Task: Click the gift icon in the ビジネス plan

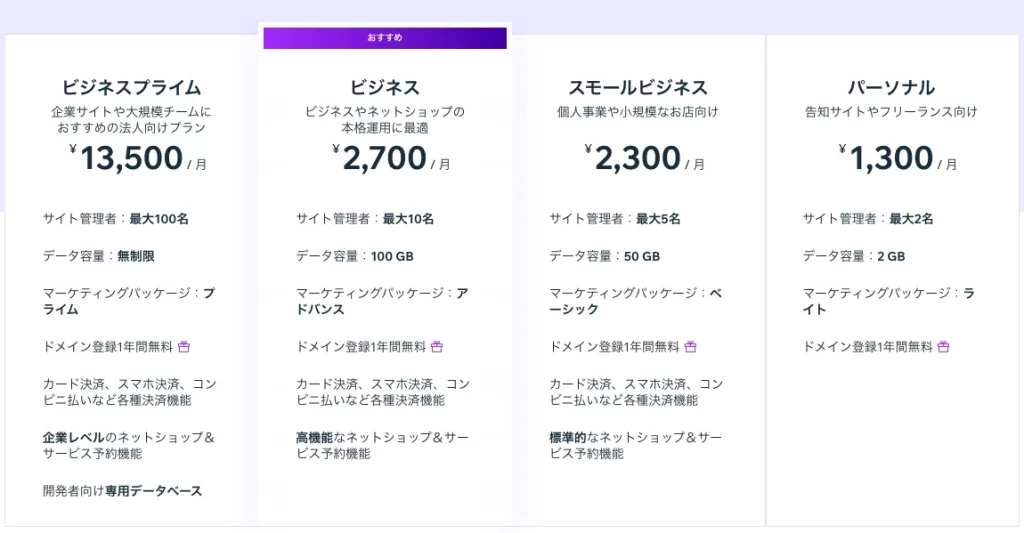Action: coord(436,347)
